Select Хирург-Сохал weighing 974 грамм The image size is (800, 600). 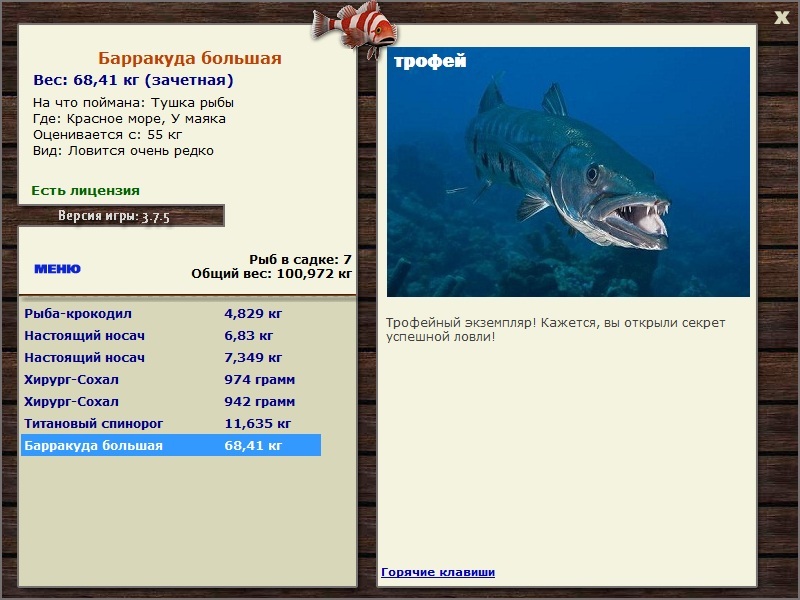coord(171,380)
